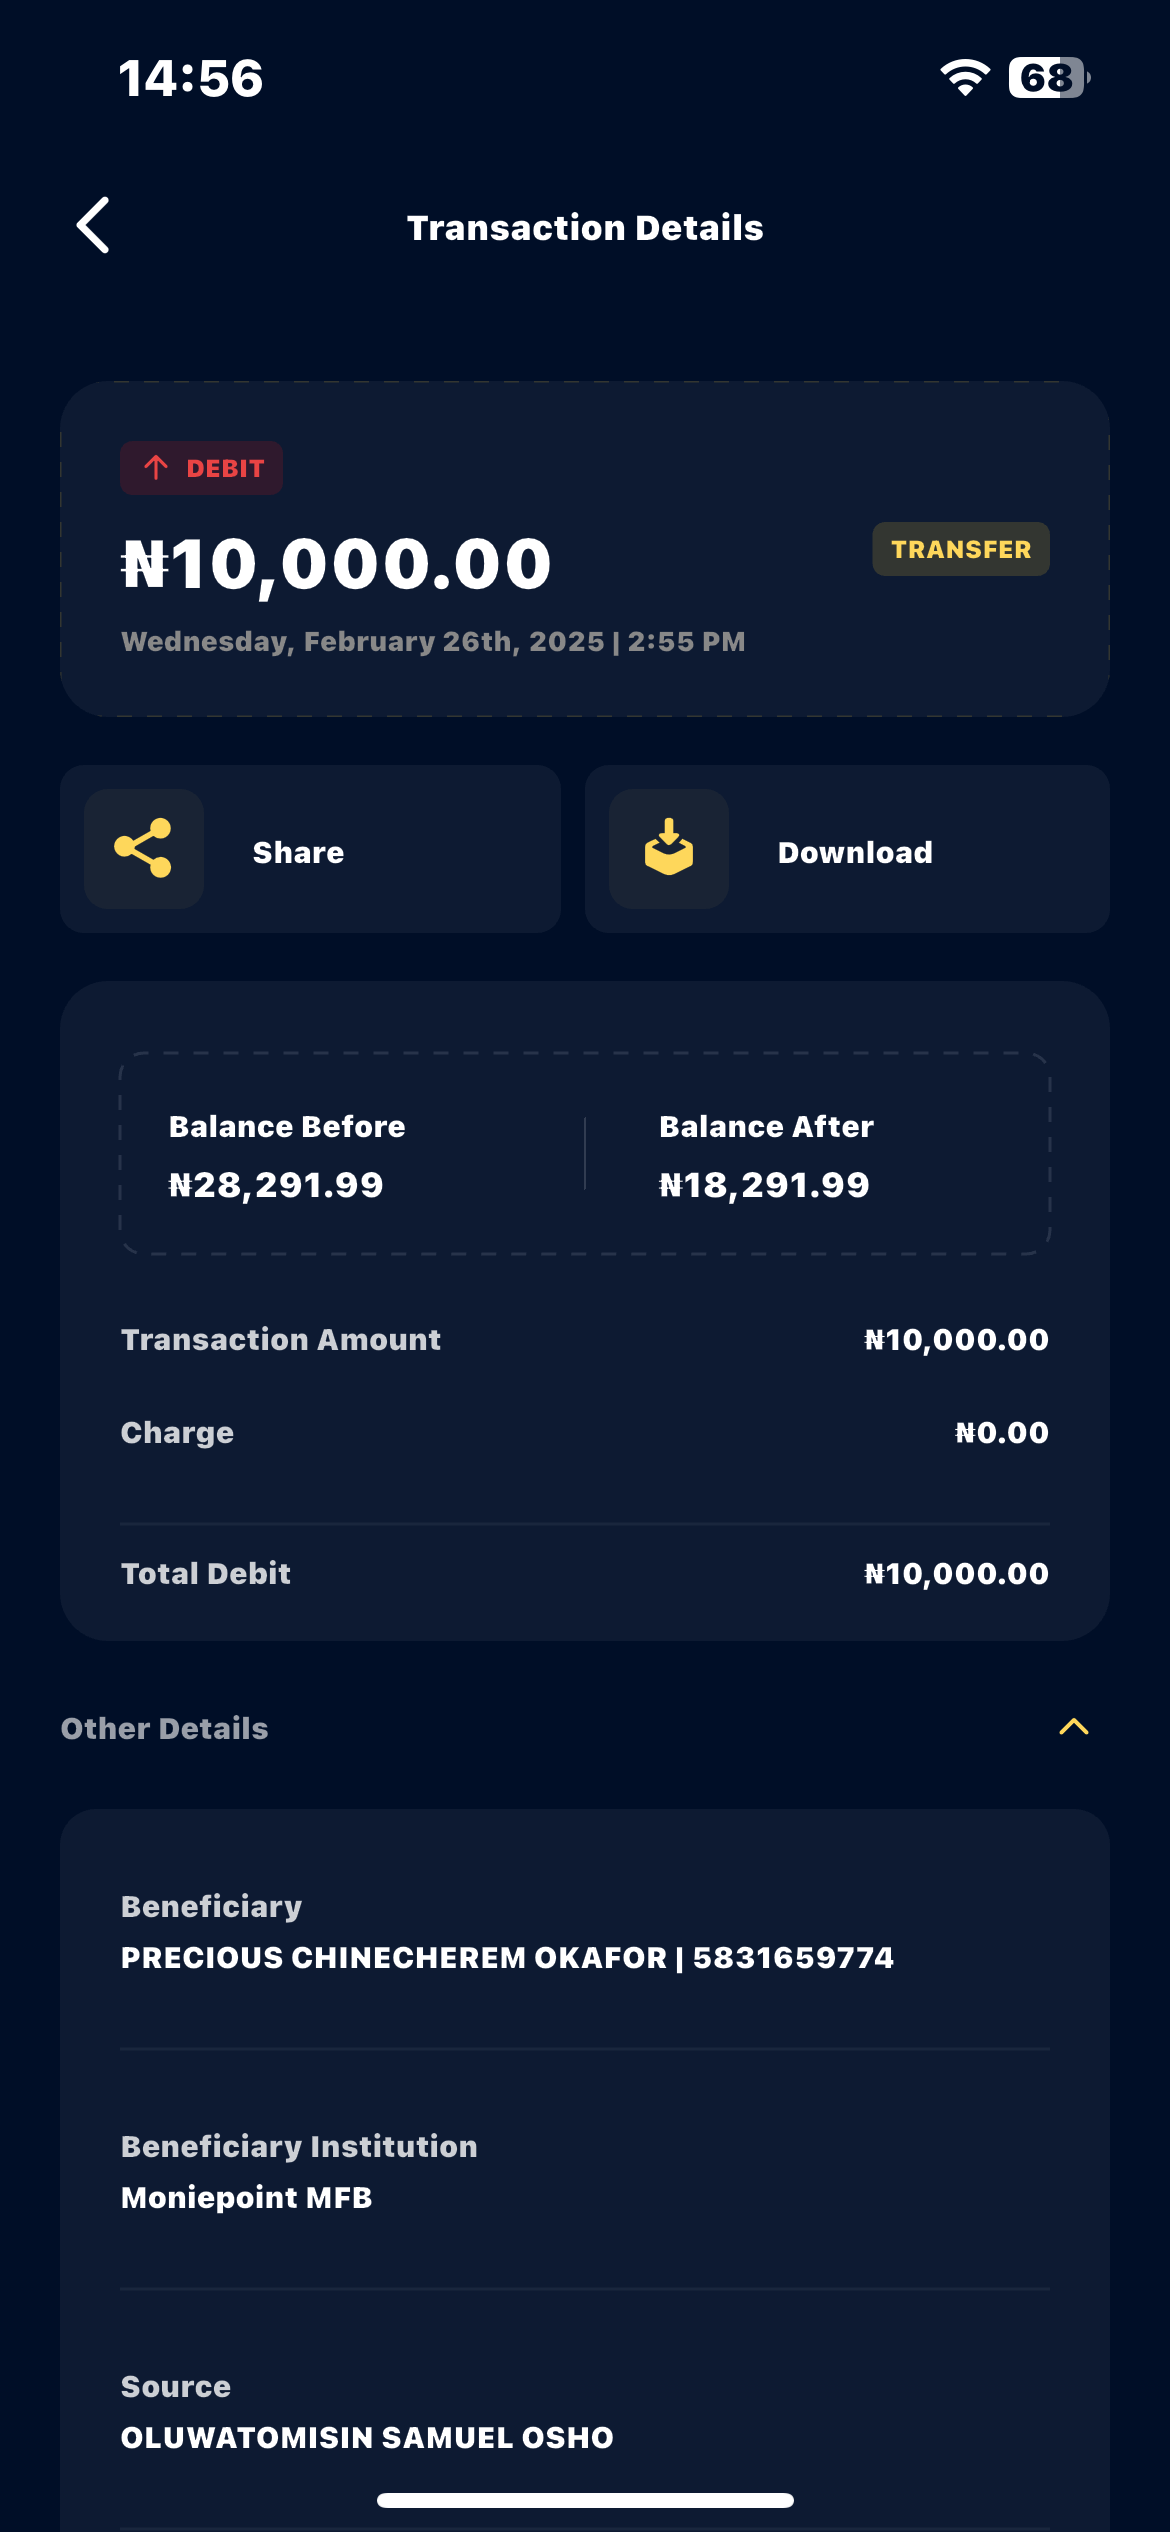
Task: Tap the Balance Before amount
Action: tap(276, 1186)
